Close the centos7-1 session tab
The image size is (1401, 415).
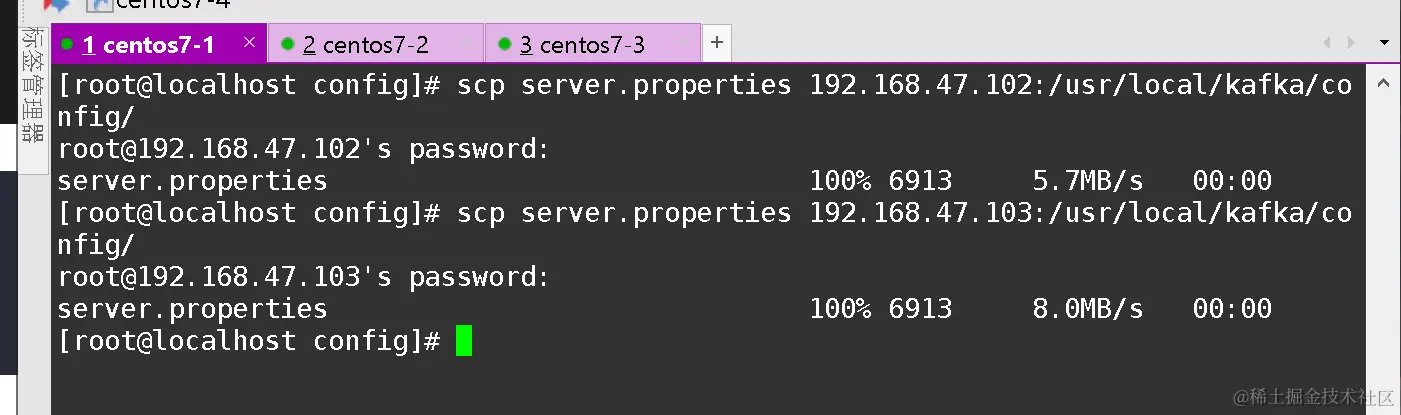pyautogui.click(x=250, y=42)
